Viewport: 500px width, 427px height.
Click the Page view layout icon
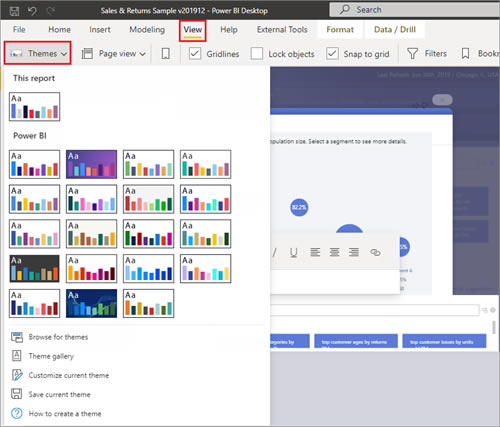click(87, 54)
